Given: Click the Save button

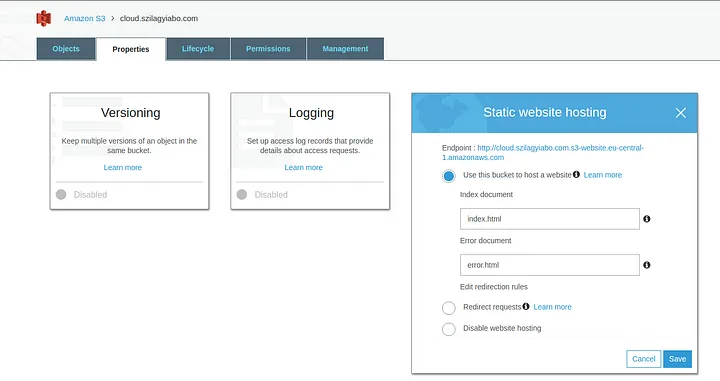Looking at the screenshot, I should [x=677, y=359].
